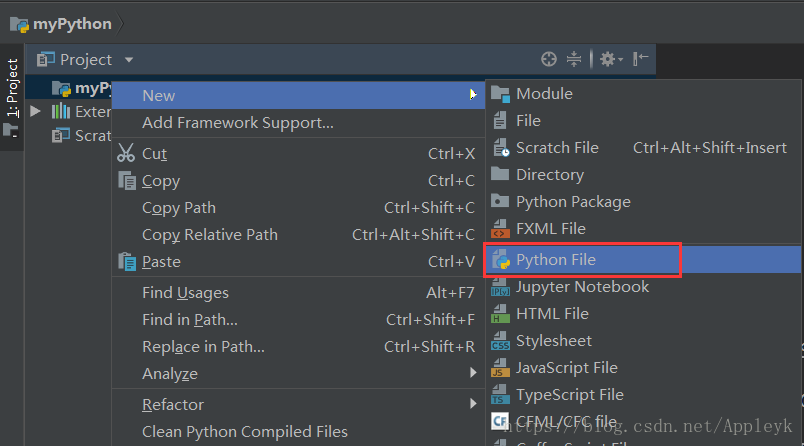Expand the External Libraries tree node

(x=35, y=111)
